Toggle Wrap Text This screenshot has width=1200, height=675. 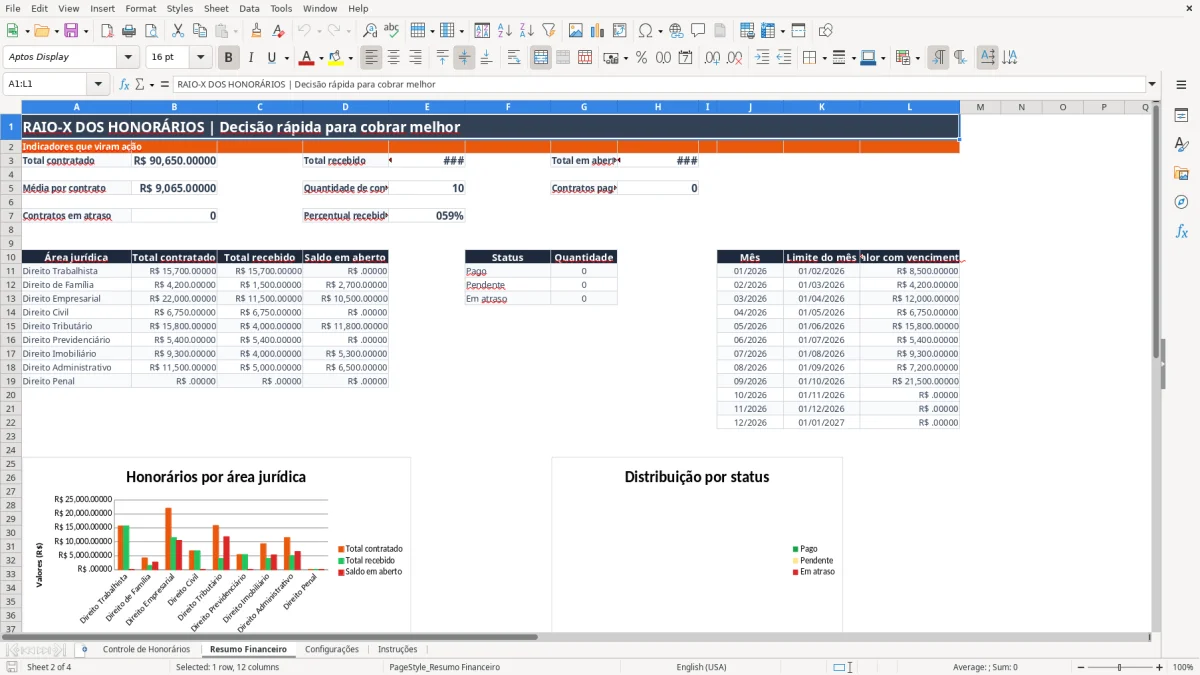(513, 57)
